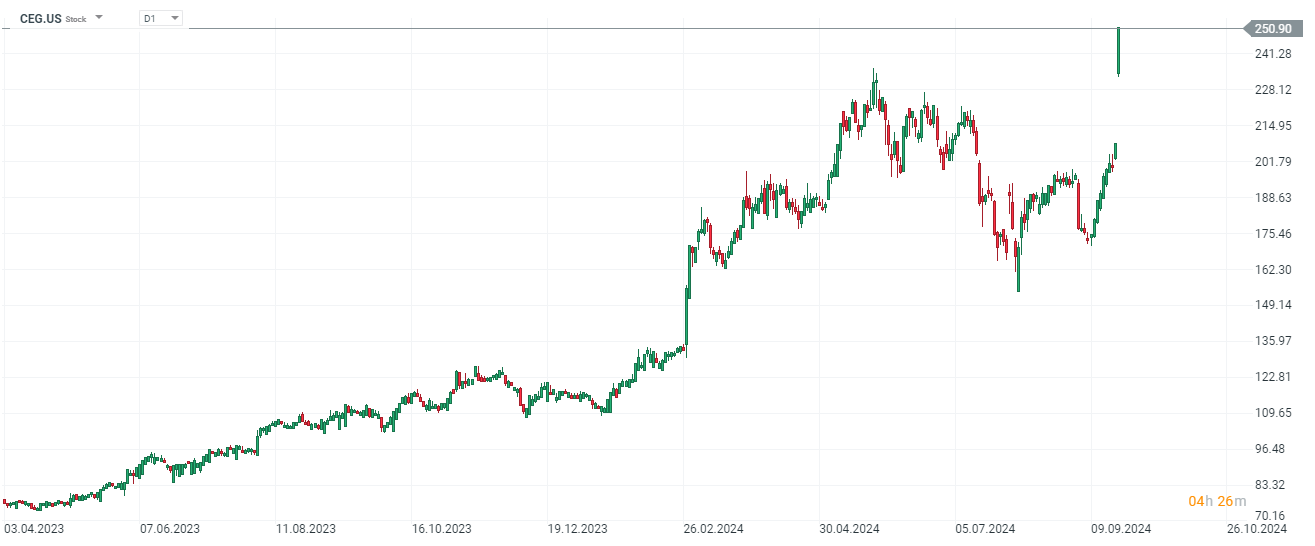1315x546 pixels.
Task: Click the 162.30 price axis label
Action: [1272, 270]
